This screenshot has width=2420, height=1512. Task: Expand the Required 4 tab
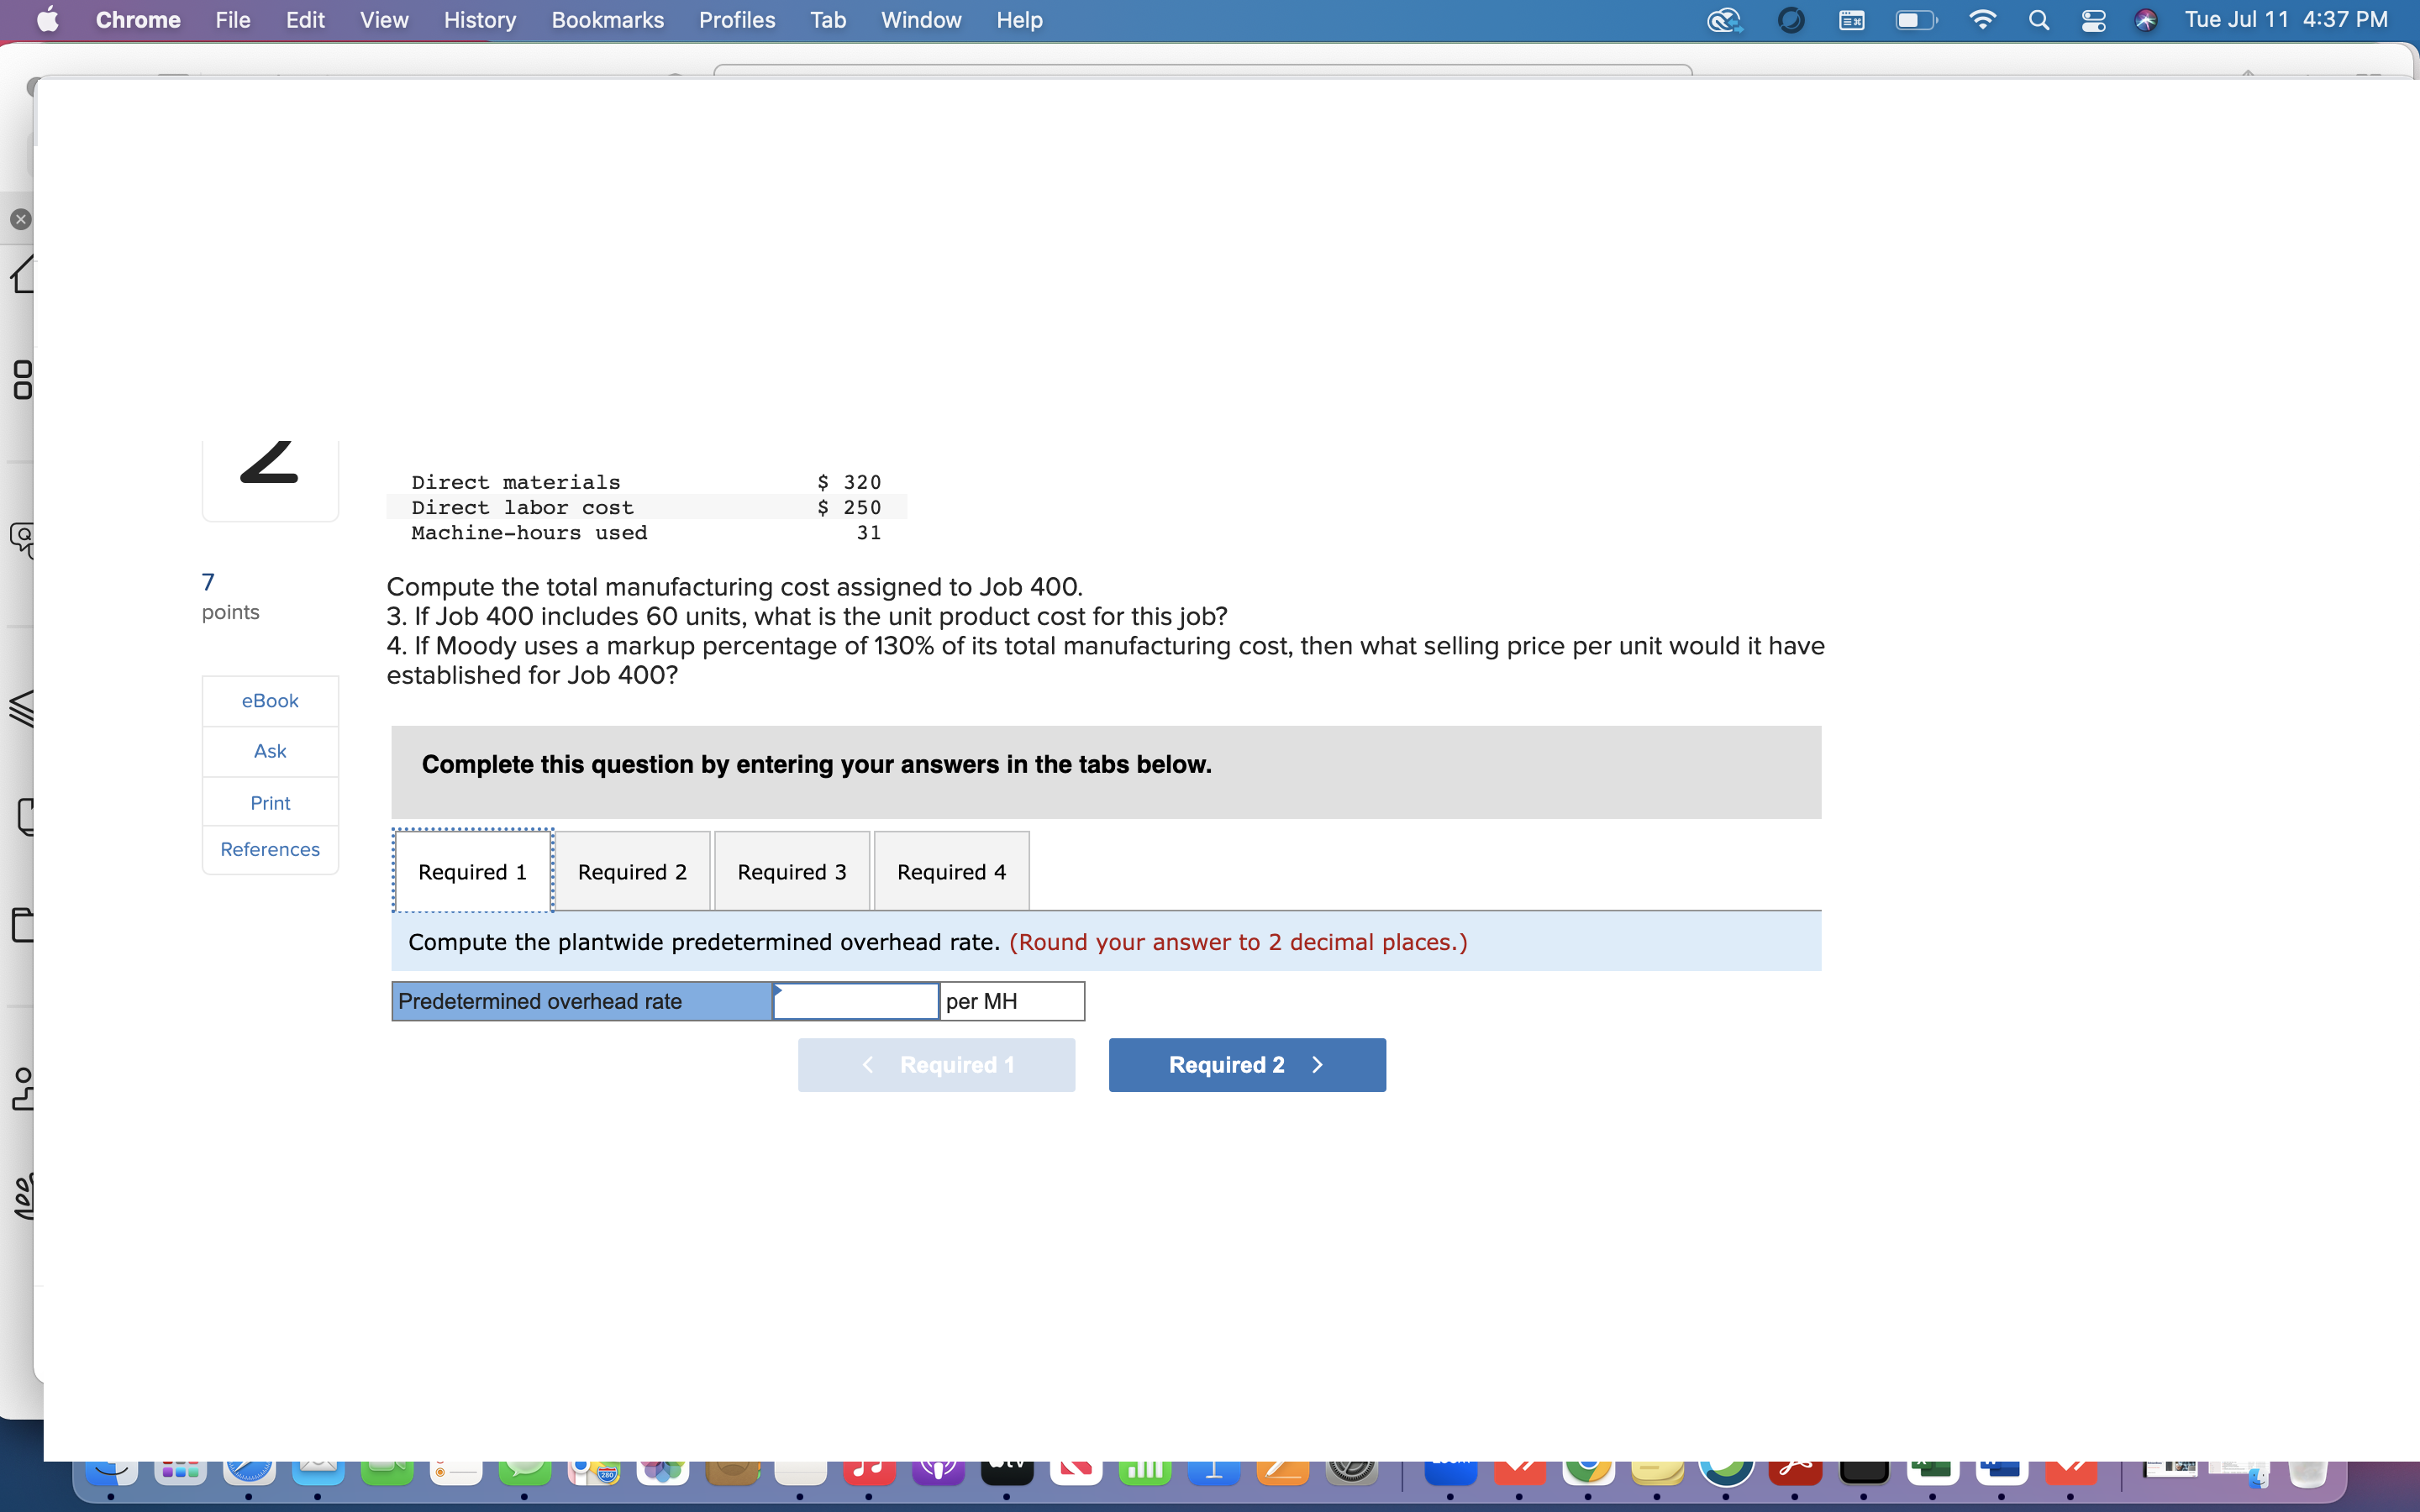951,871
